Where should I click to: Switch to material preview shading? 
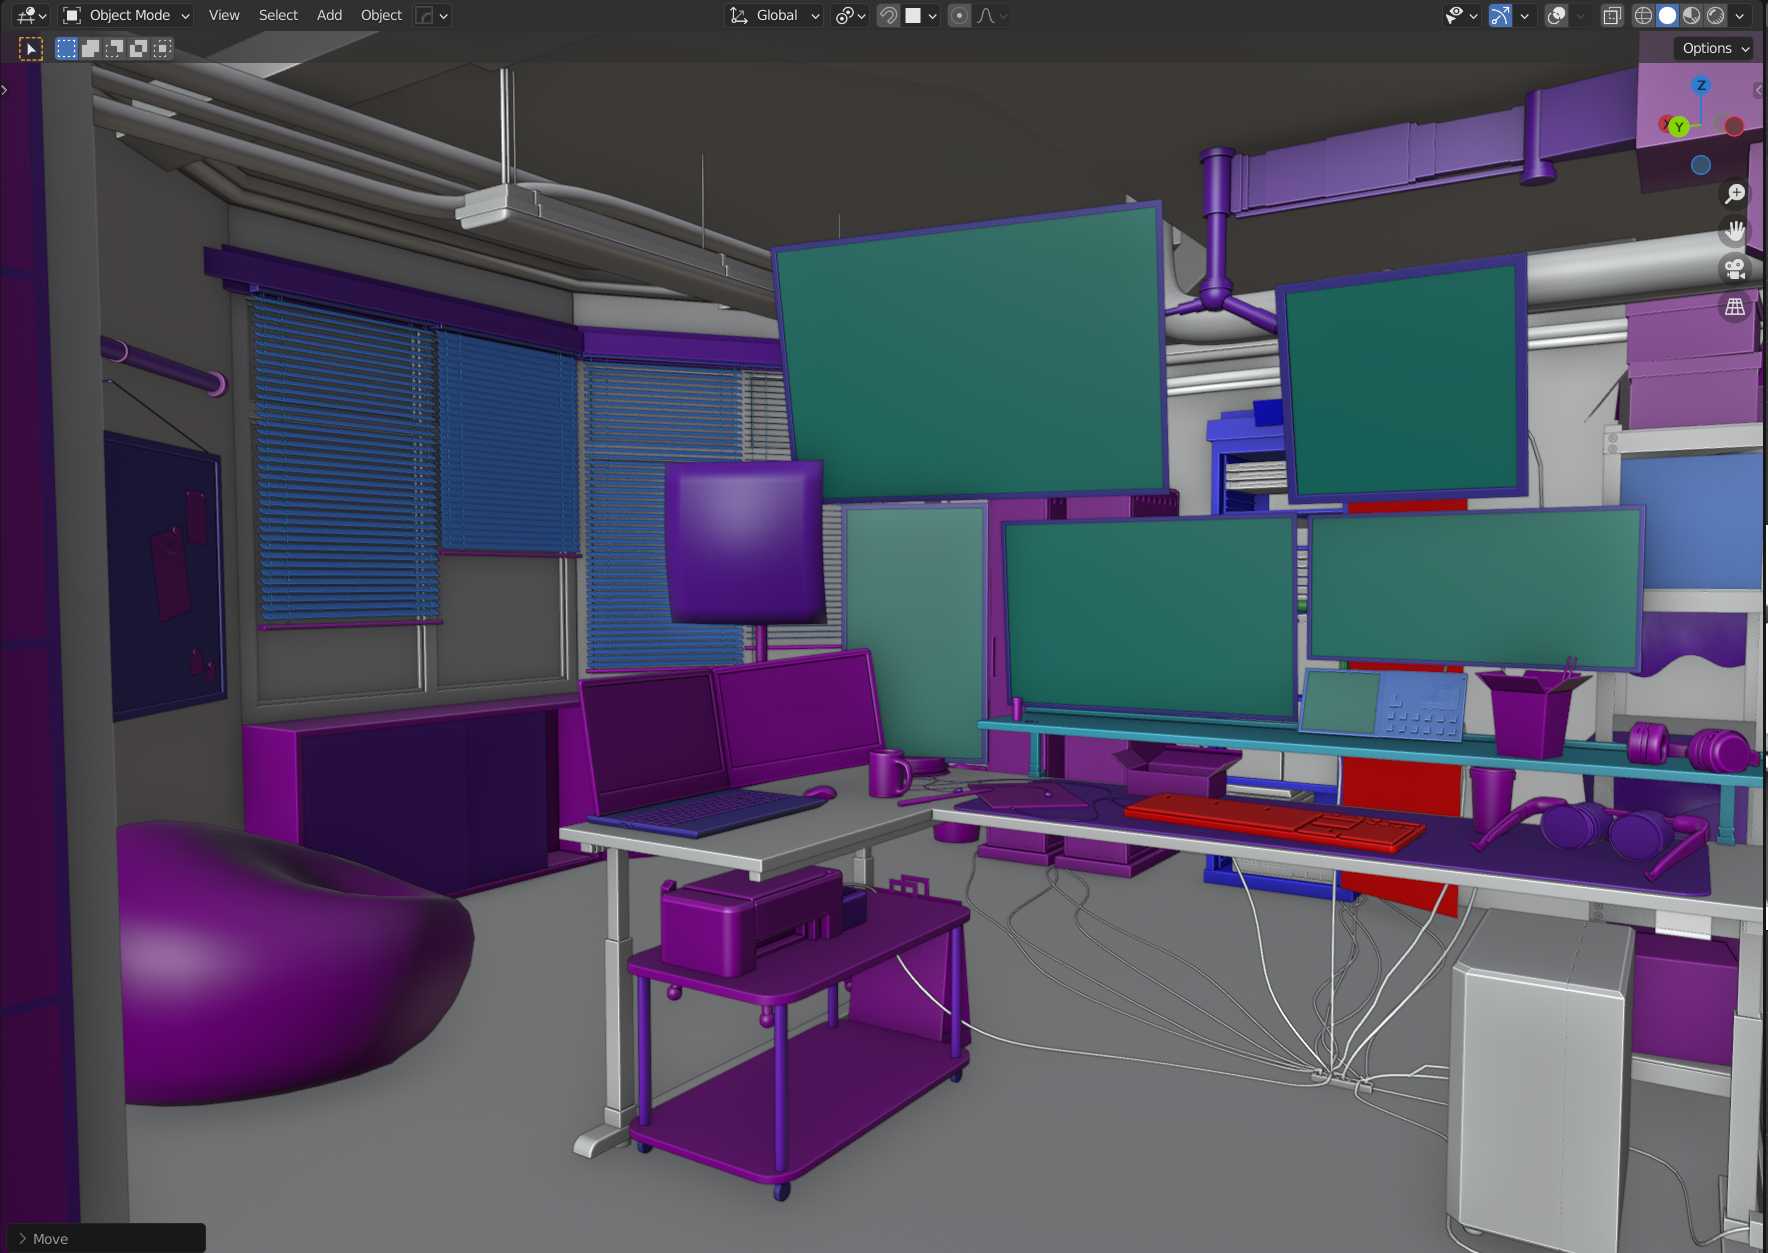tap(1691, 15)
